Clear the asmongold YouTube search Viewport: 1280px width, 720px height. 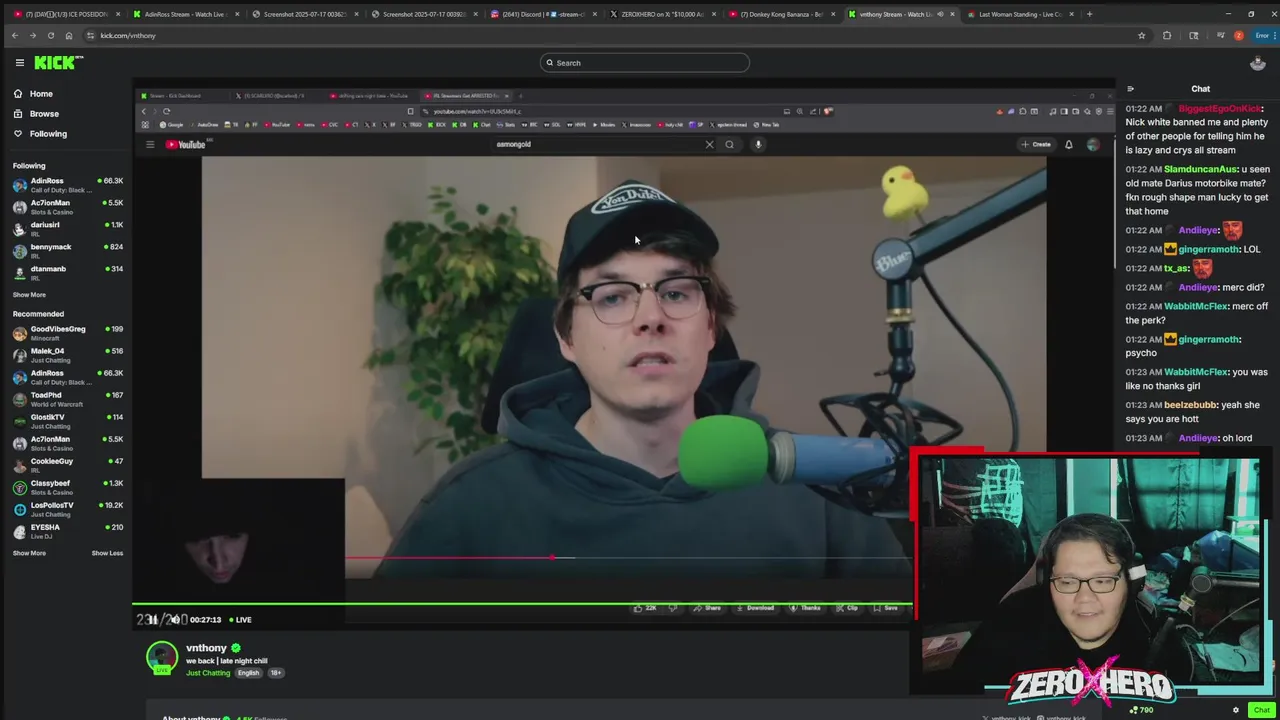pyautogui.click(x=710, y=144)
